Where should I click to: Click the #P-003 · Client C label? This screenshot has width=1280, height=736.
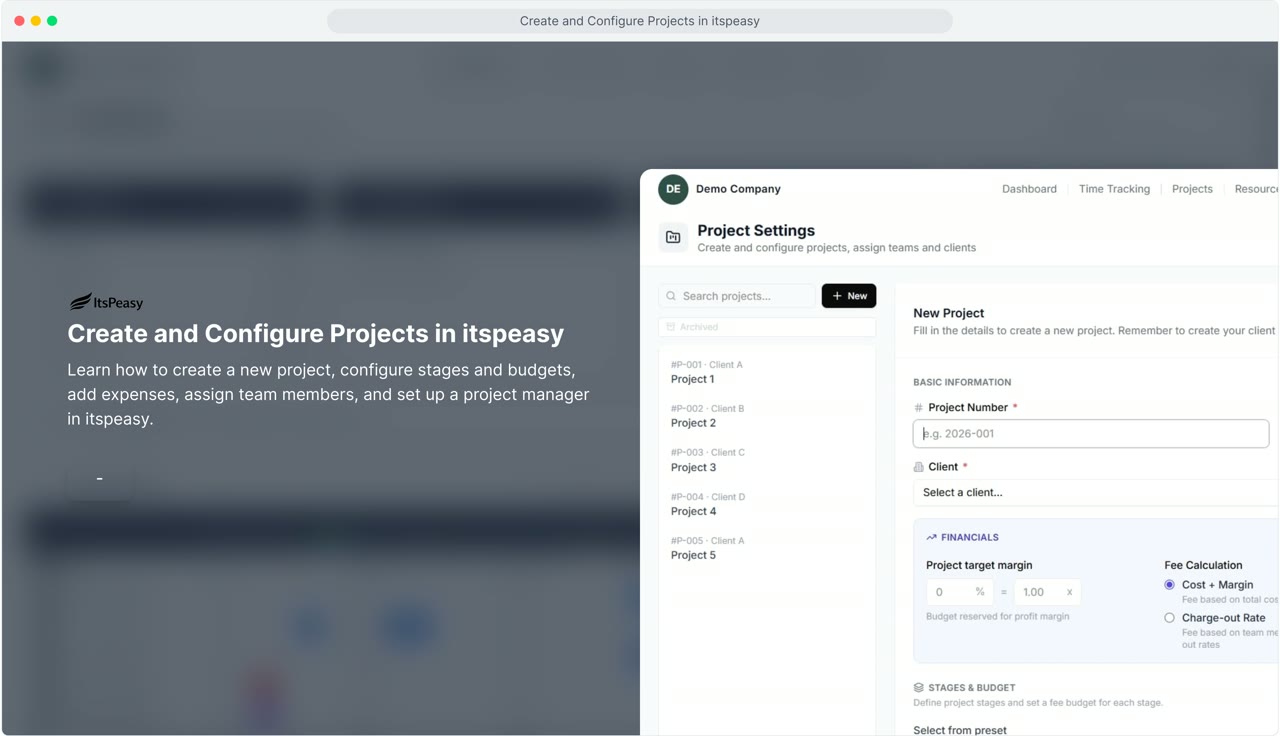[708, 453]
